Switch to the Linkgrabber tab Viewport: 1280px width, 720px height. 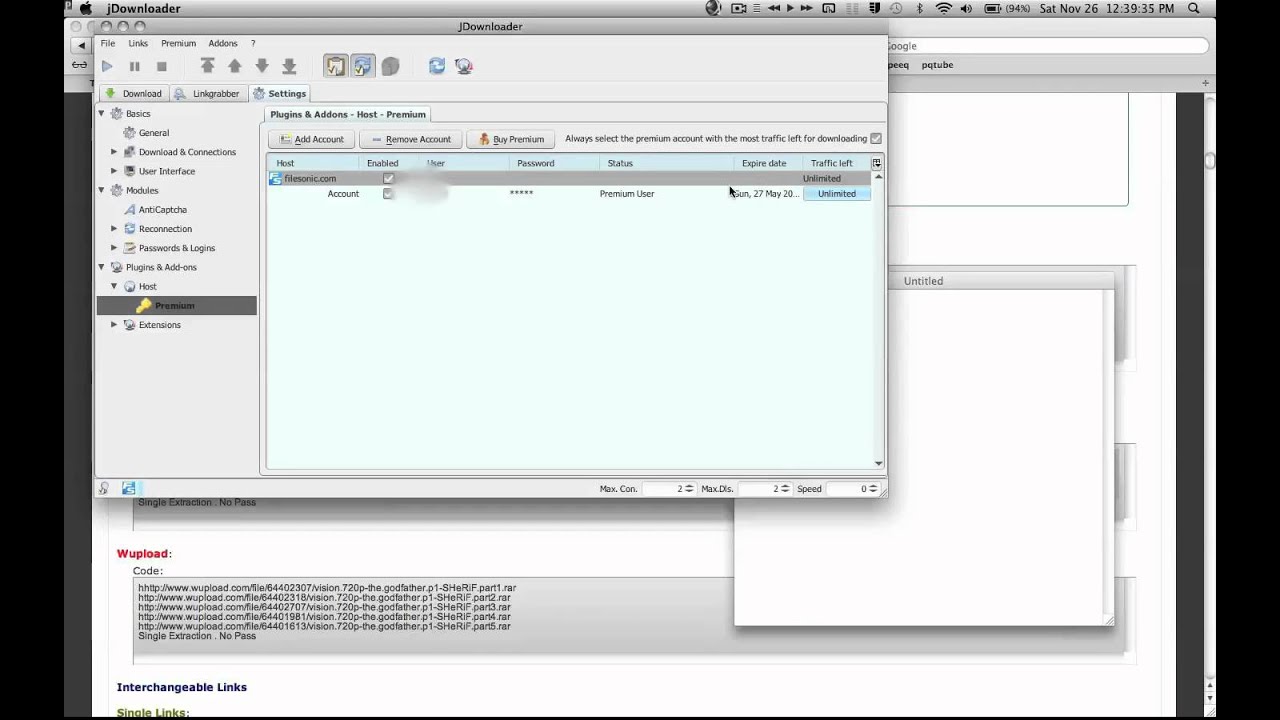pyautogui.click(x=207, y=94)
